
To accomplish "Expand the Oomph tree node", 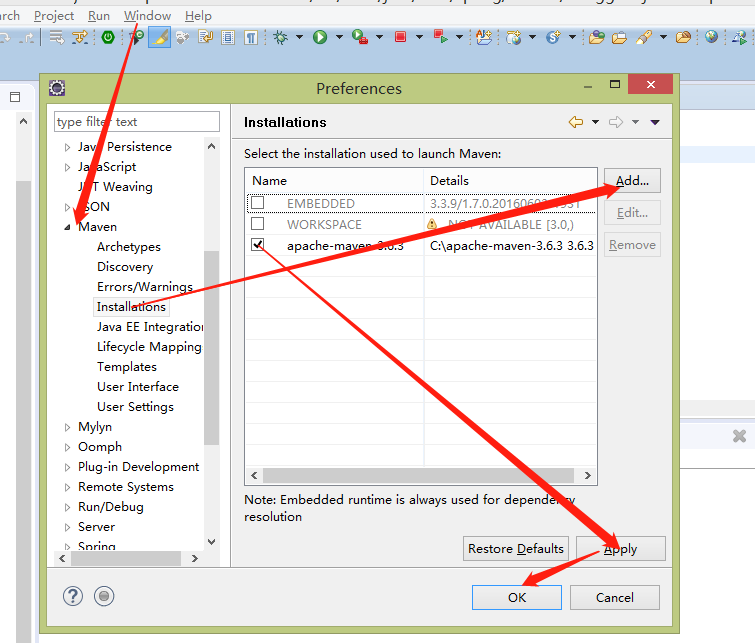I will click(x=67, y=447).
